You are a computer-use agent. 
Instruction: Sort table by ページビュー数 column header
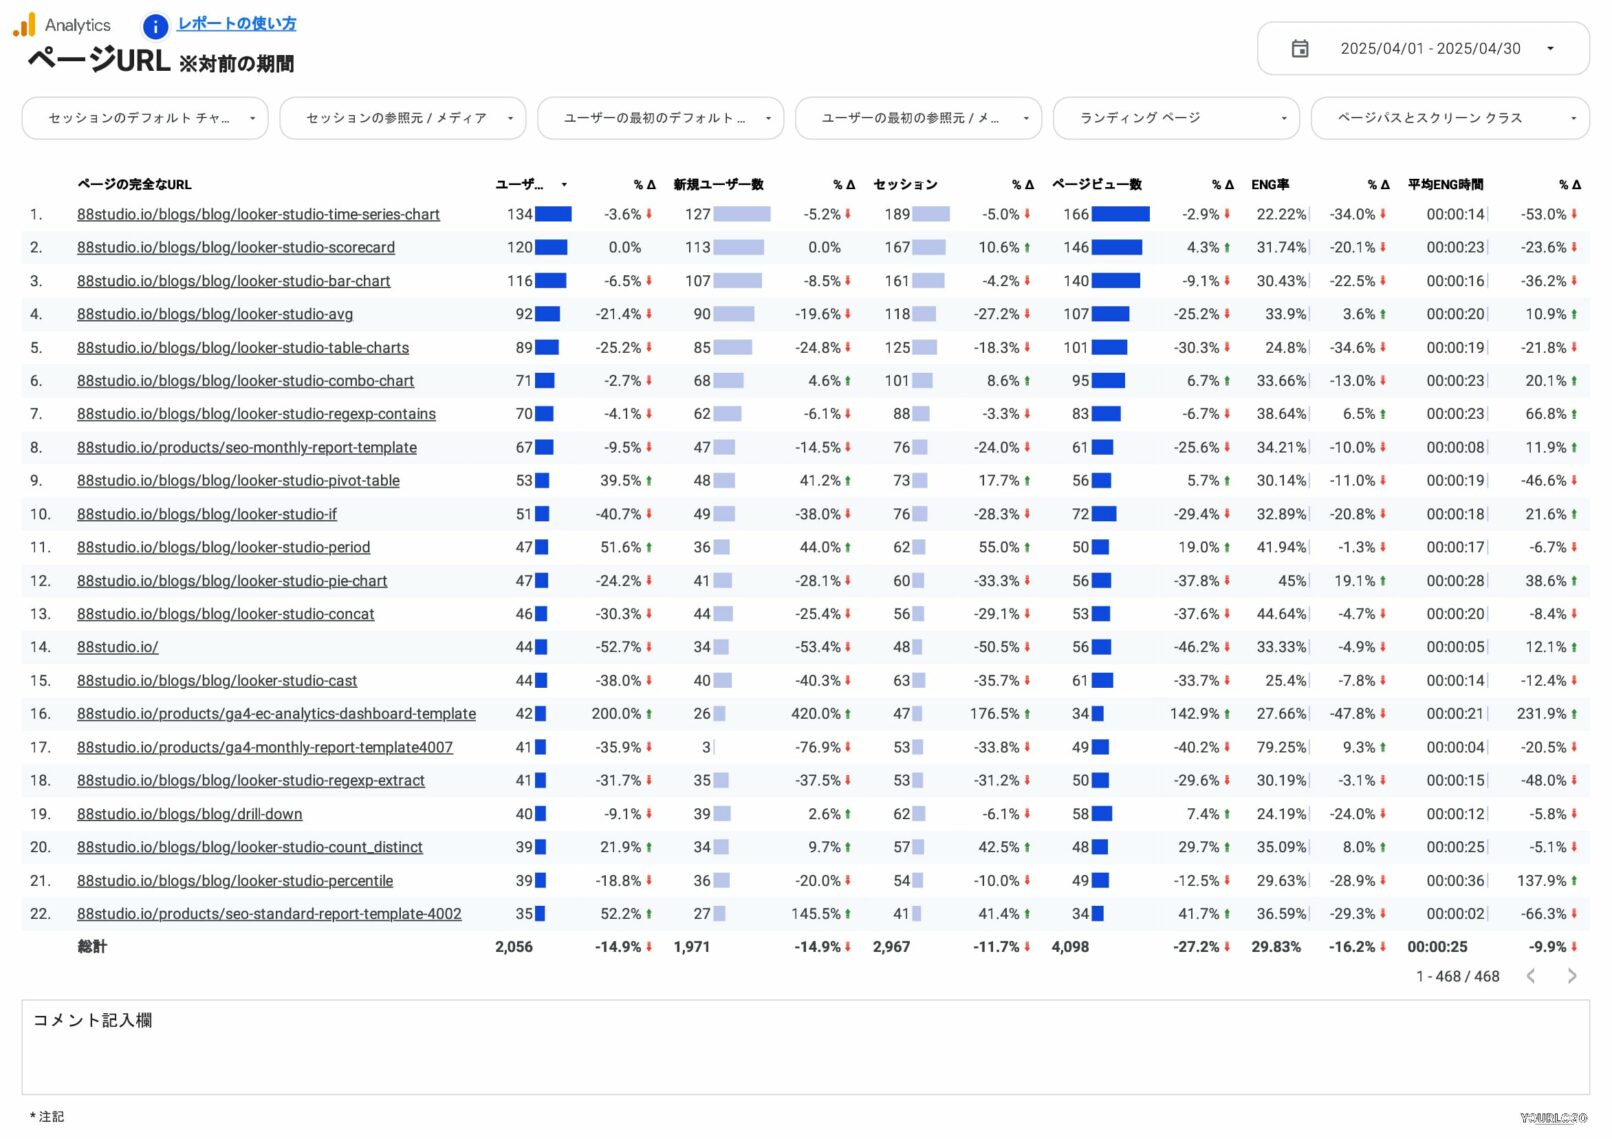click(x=1096, y=184)
